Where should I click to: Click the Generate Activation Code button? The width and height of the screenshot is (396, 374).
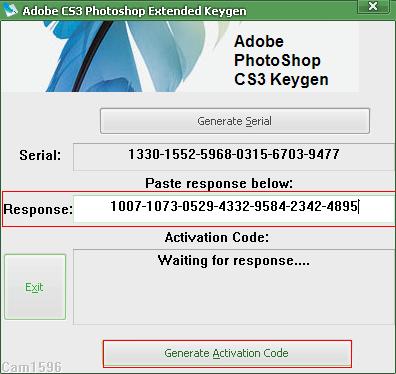(x=227, y=353)
